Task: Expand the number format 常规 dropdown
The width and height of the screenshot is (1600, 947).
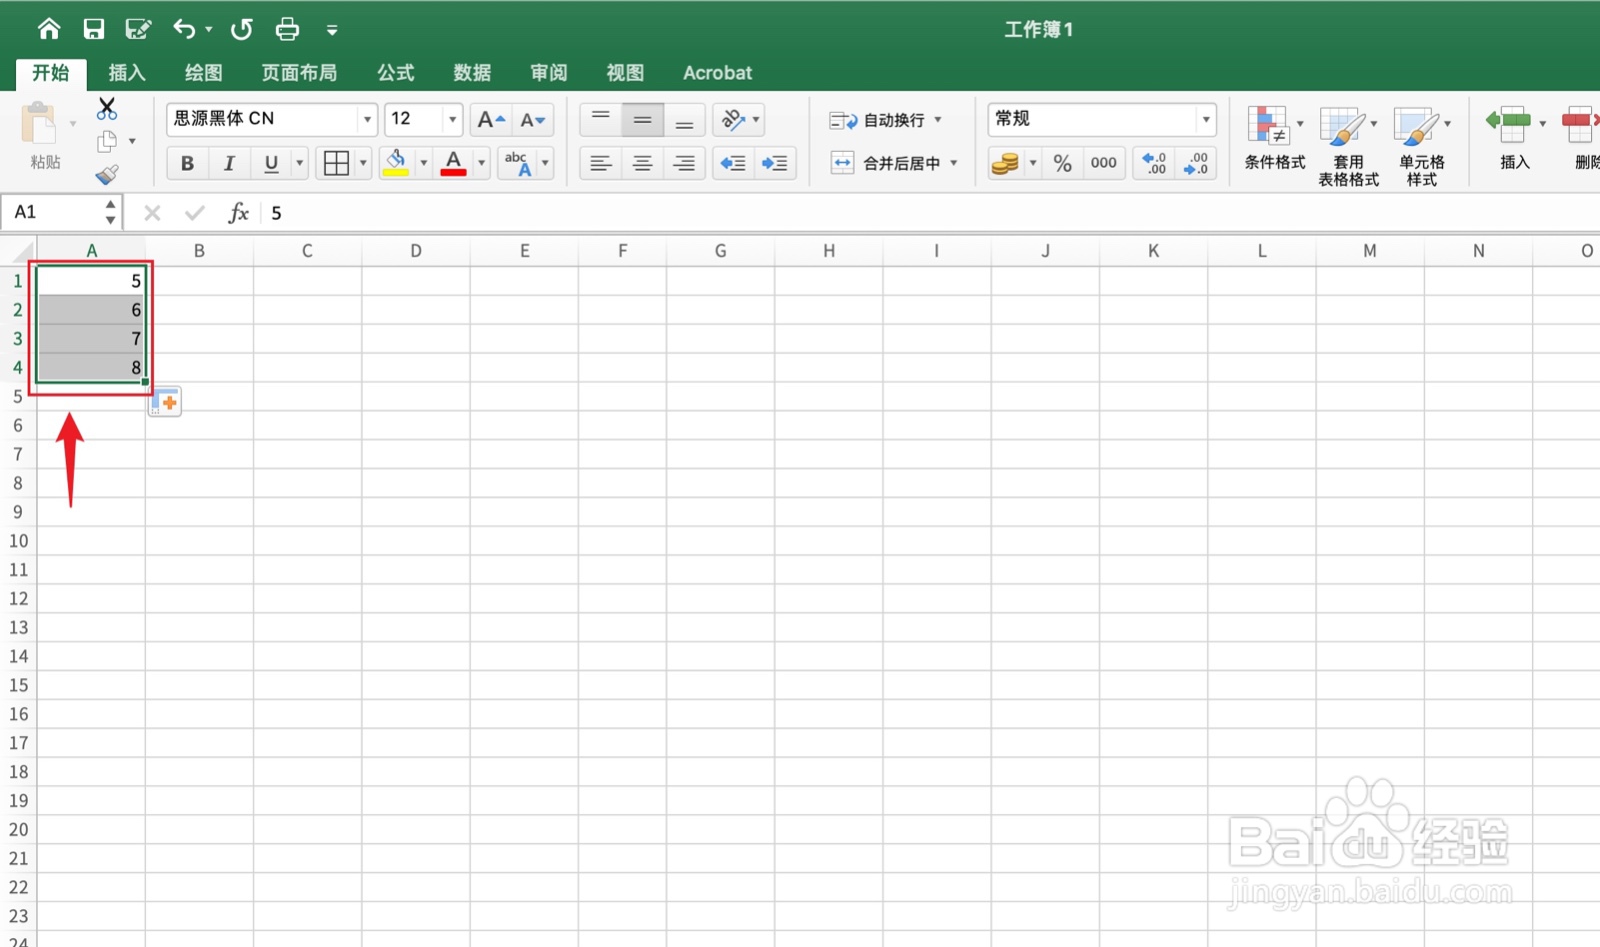Action: click(1206, 119)
